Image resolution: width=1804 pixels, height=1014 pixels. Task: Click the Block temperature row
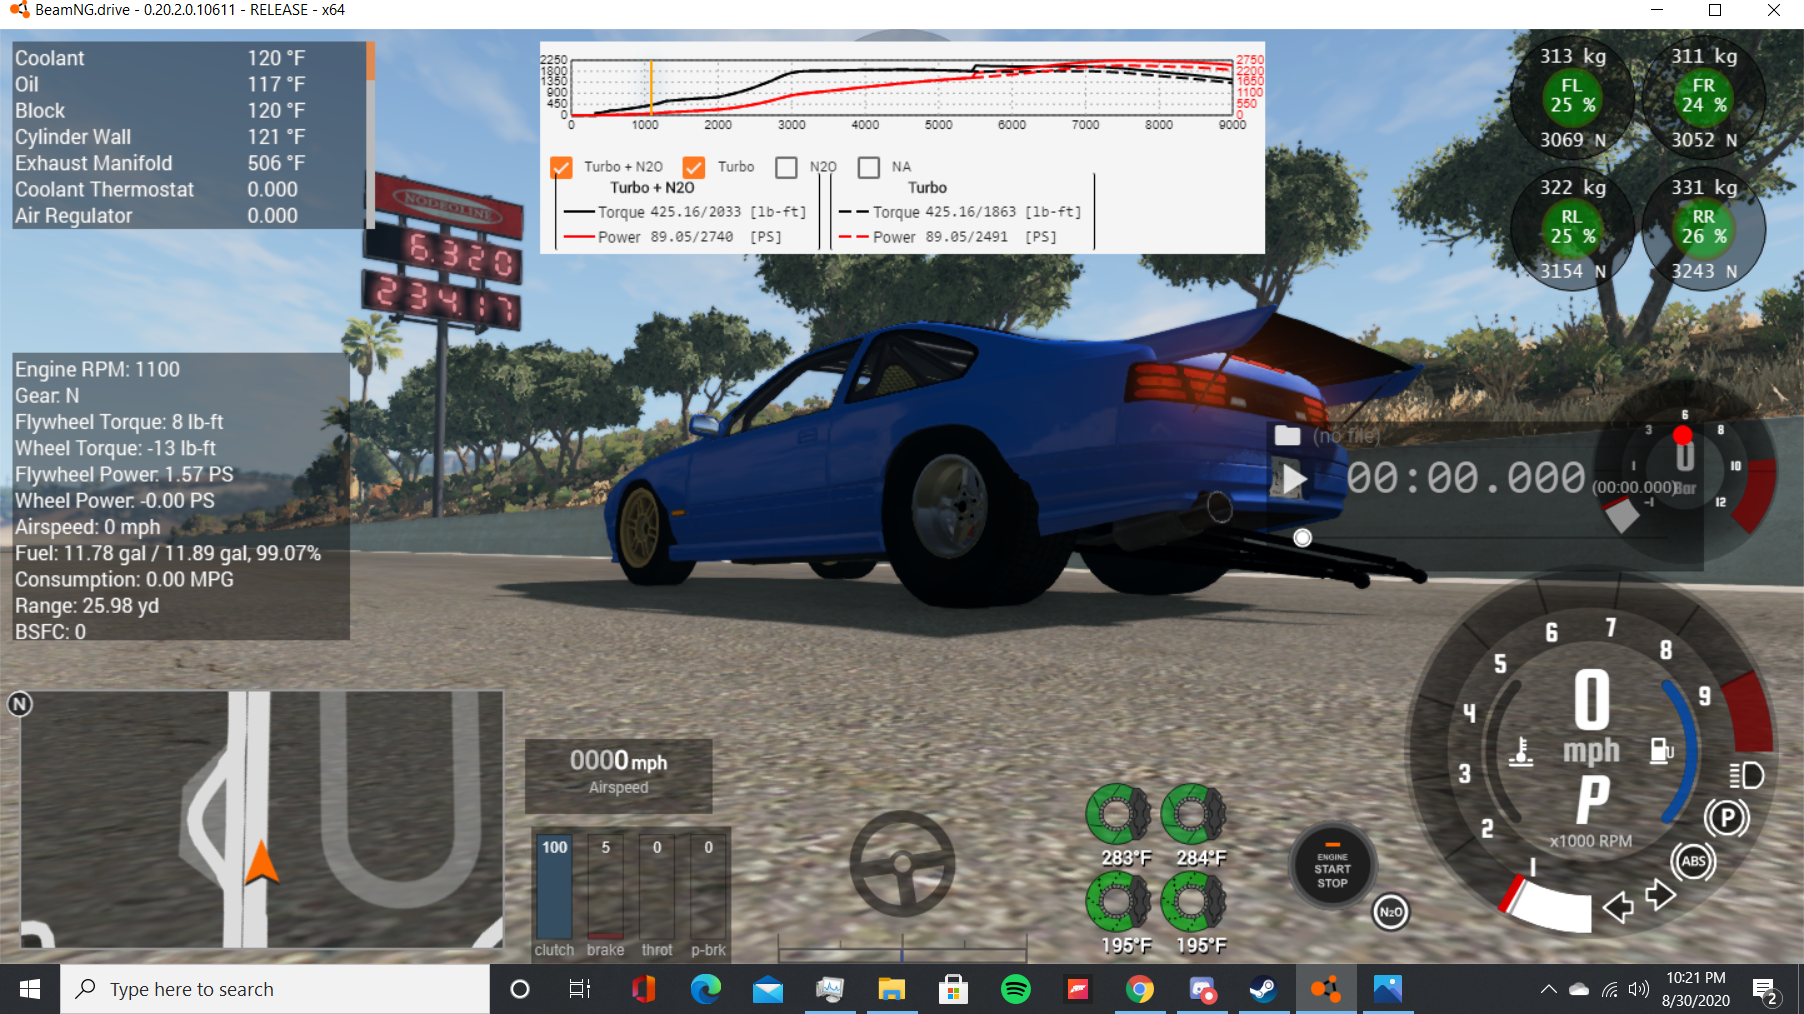tap(189, 110)
